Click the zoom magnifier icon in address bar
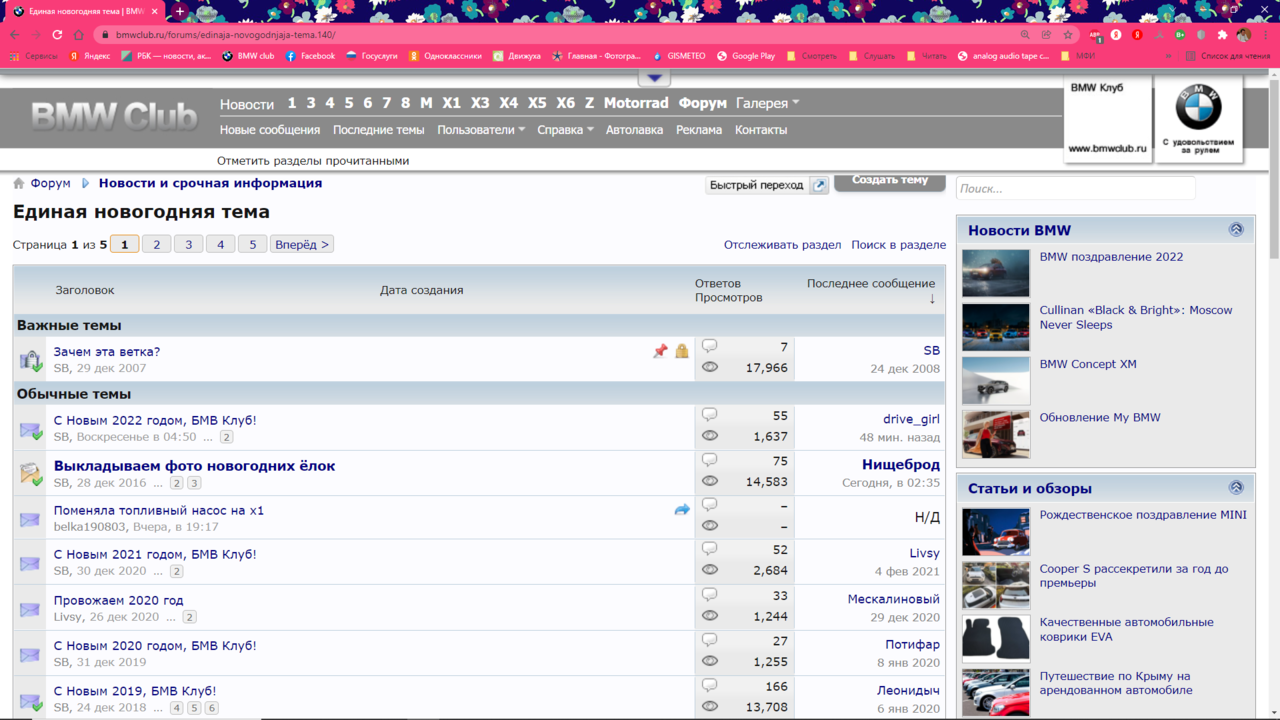The height and width of the screenshot is (720, 1280). click(x=1025, y=35)
